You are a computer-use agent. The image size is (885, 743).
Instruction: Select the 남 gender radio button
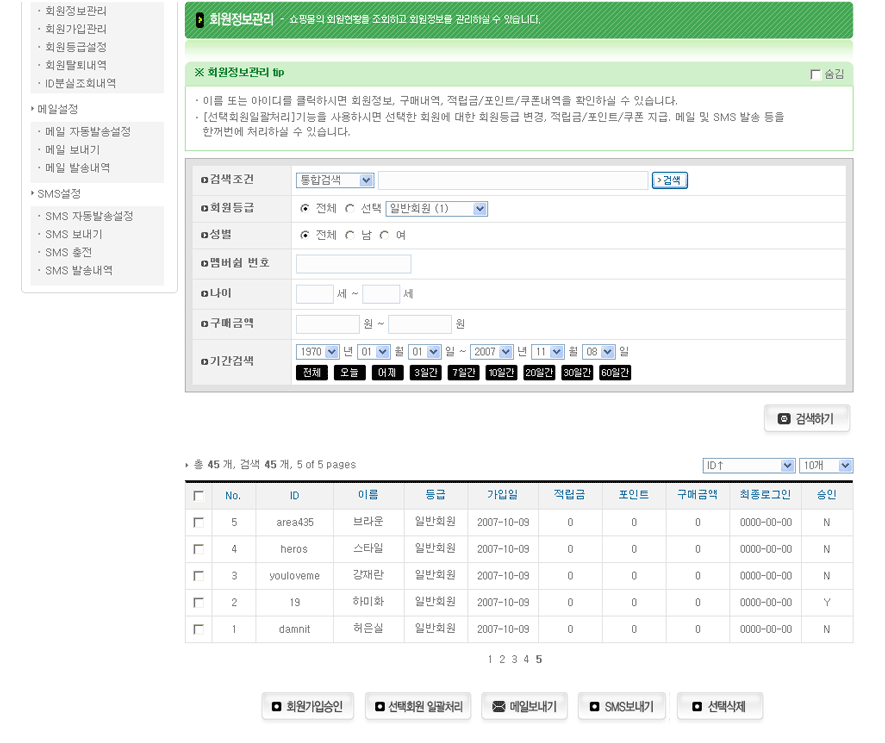point(350,235)
